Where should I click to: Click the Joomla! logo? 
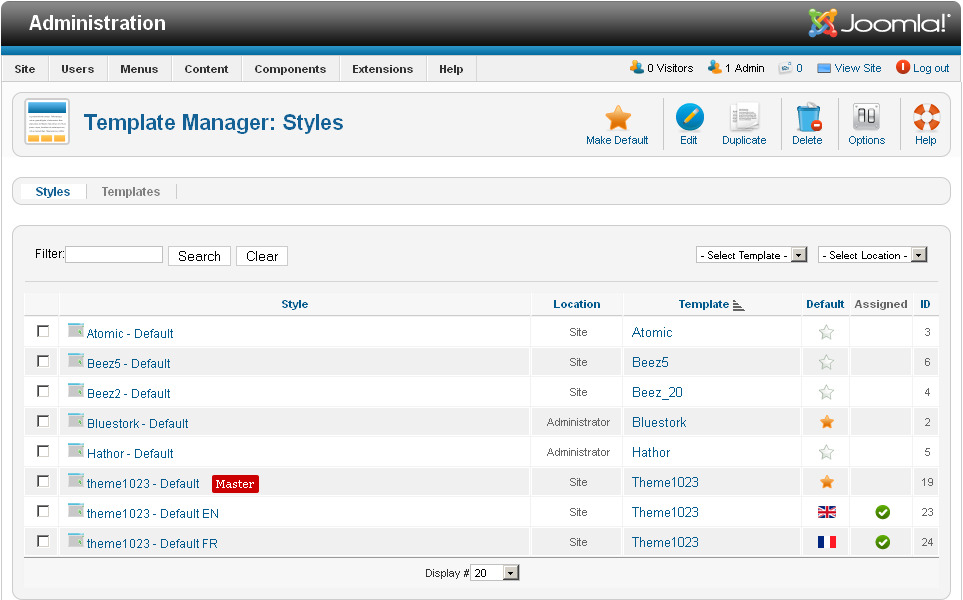click(x=879, y=23)
